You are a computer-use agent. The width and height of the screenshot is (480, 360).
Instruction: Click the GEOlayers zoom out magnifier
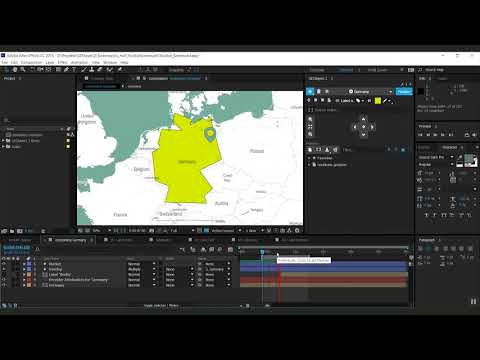pyautogui.click(x=310, y=134)
